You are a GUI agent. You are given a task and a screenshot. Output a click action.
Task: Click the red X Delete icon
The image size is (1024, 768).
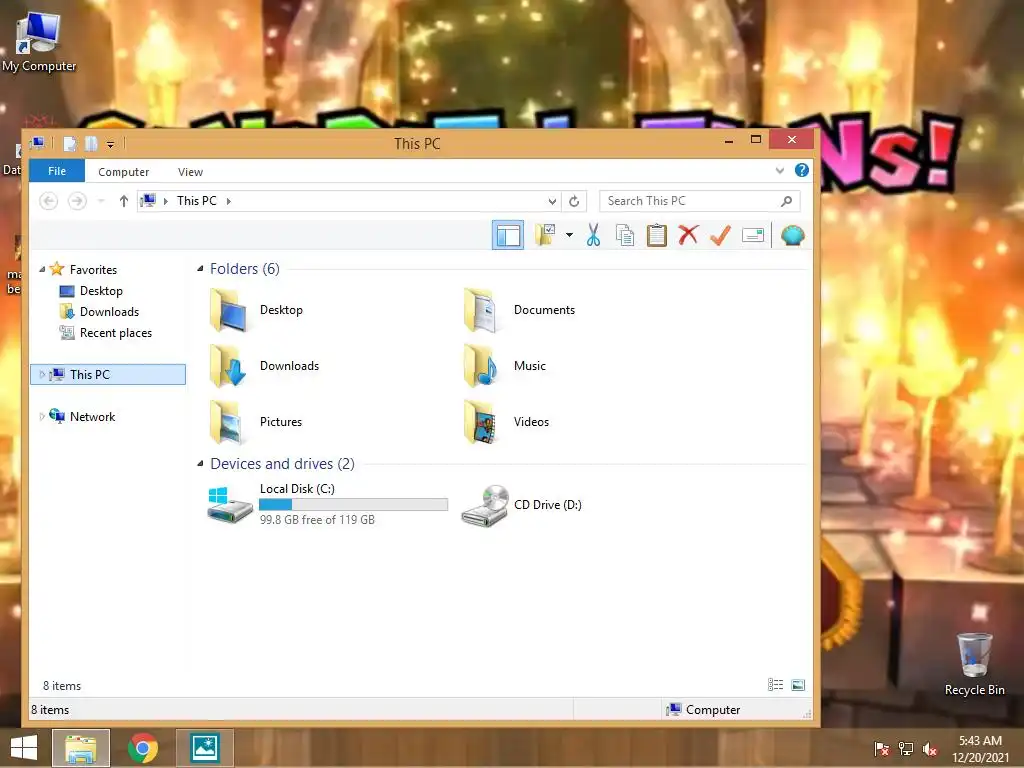point(688,235)
